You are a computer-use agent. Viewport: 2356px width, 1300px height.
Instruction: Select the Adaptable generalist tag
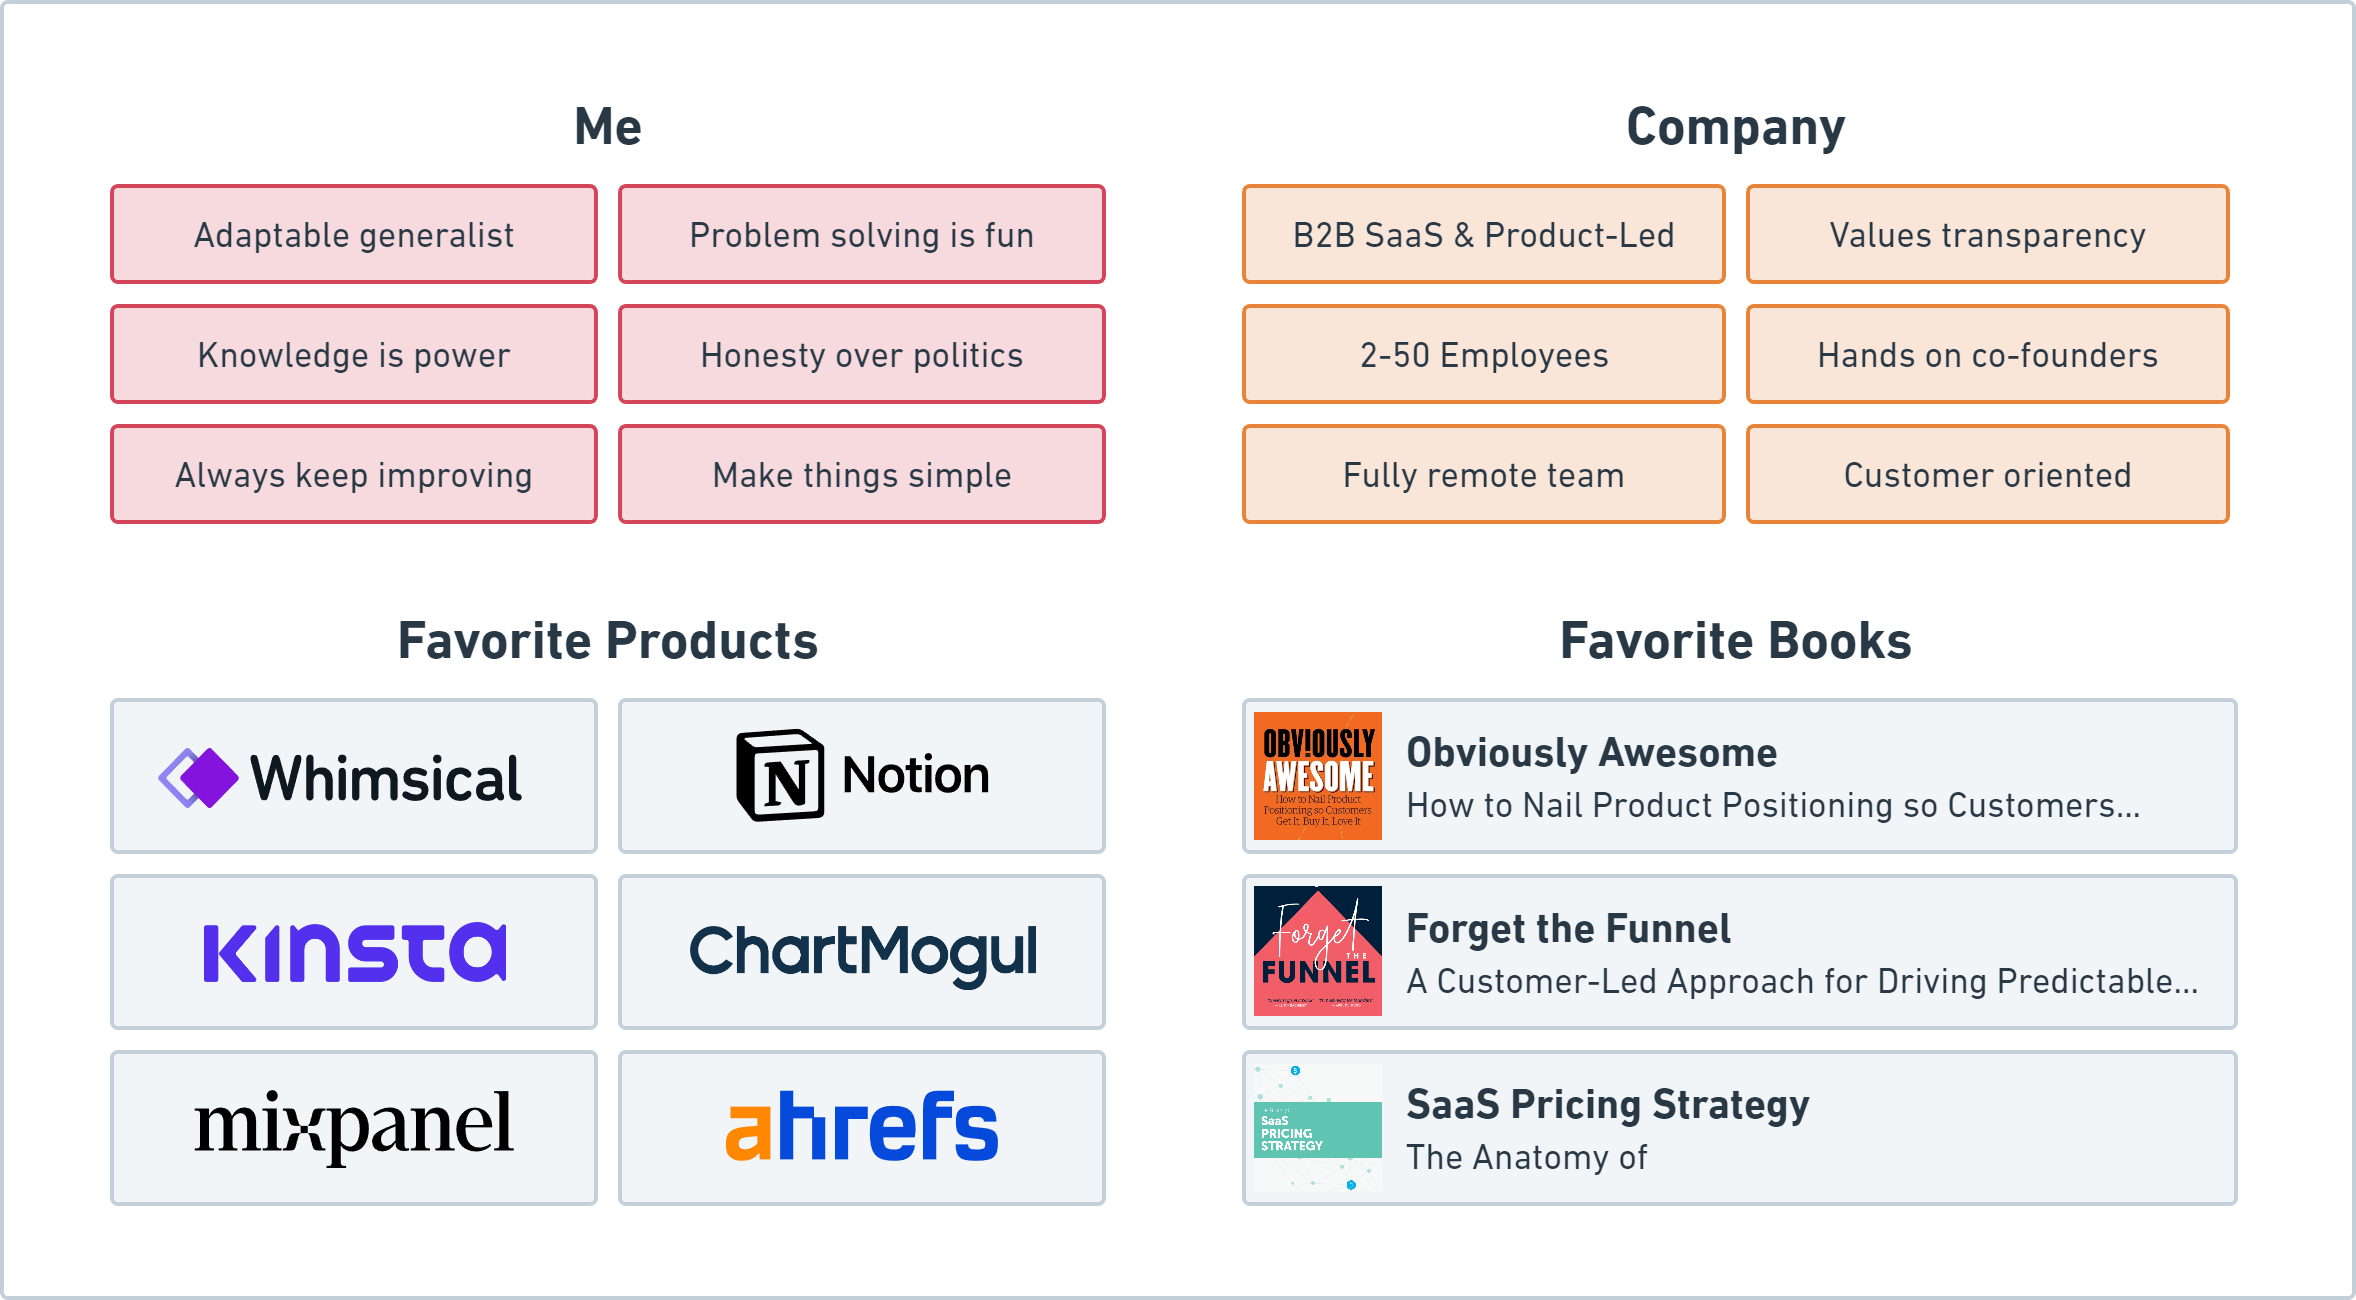353,235
